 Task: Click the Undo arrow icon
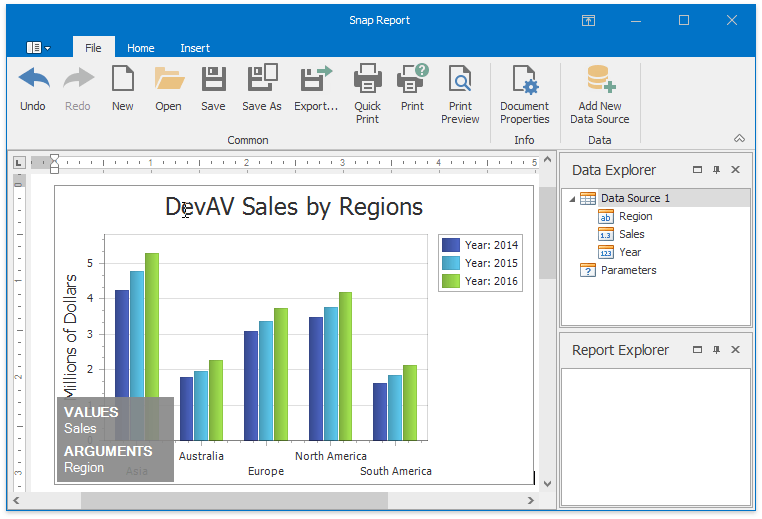33,79
